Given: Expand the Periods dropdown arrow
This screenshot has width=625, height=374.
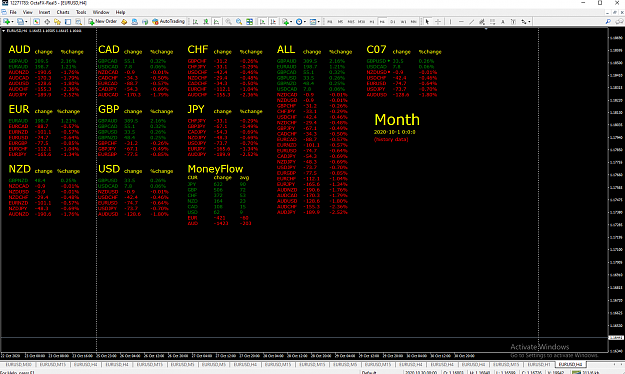Looking at the screenshot, I should (305, 22).
